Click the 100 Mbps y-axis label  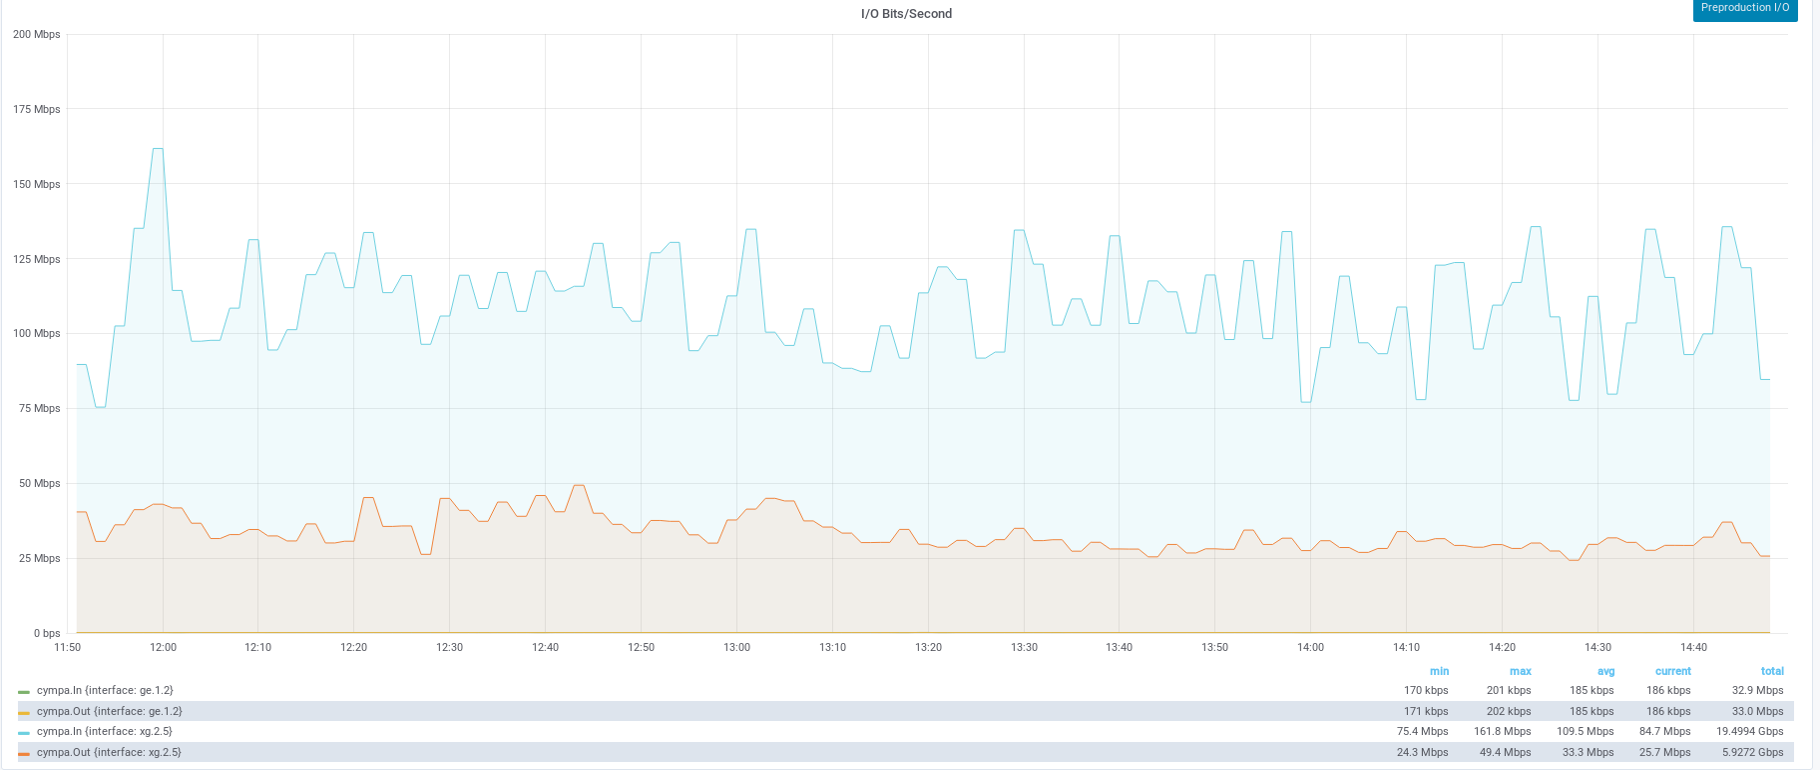point(36,334)
